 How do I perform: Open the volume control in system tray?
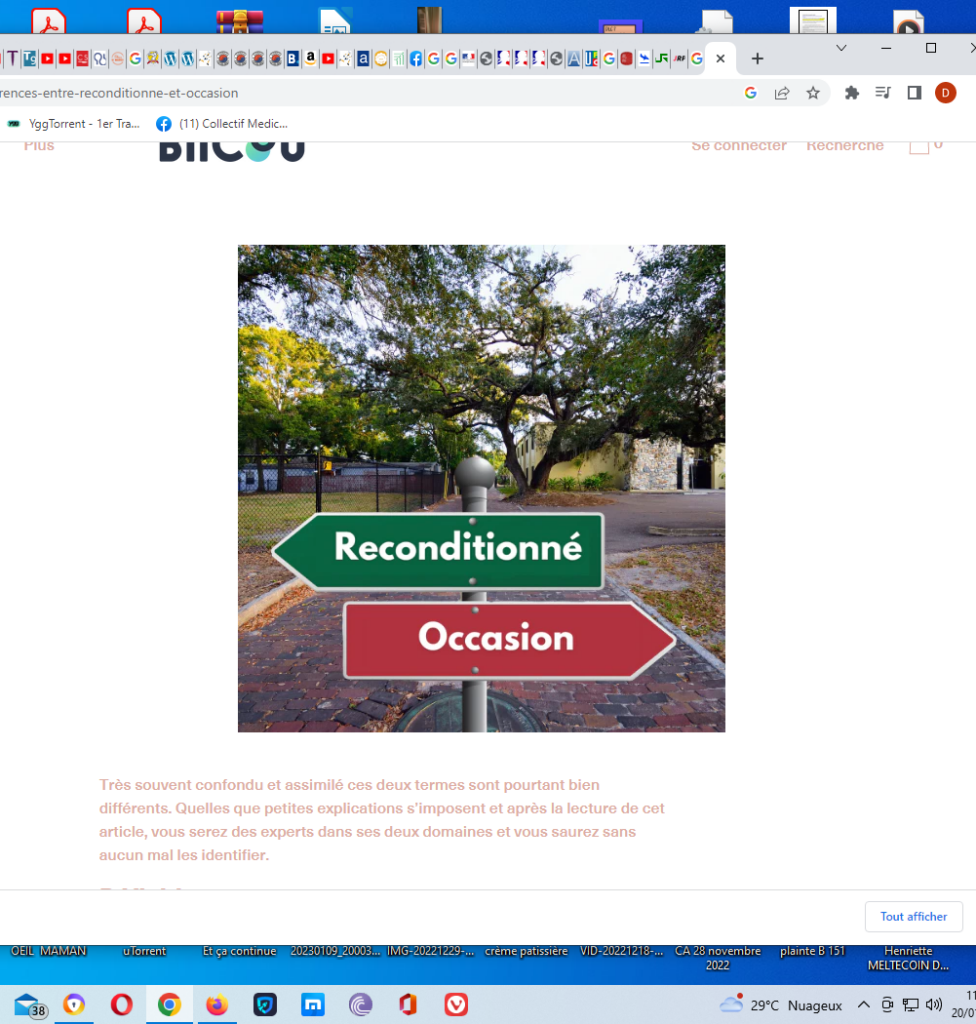click(x=934, y=1004)
